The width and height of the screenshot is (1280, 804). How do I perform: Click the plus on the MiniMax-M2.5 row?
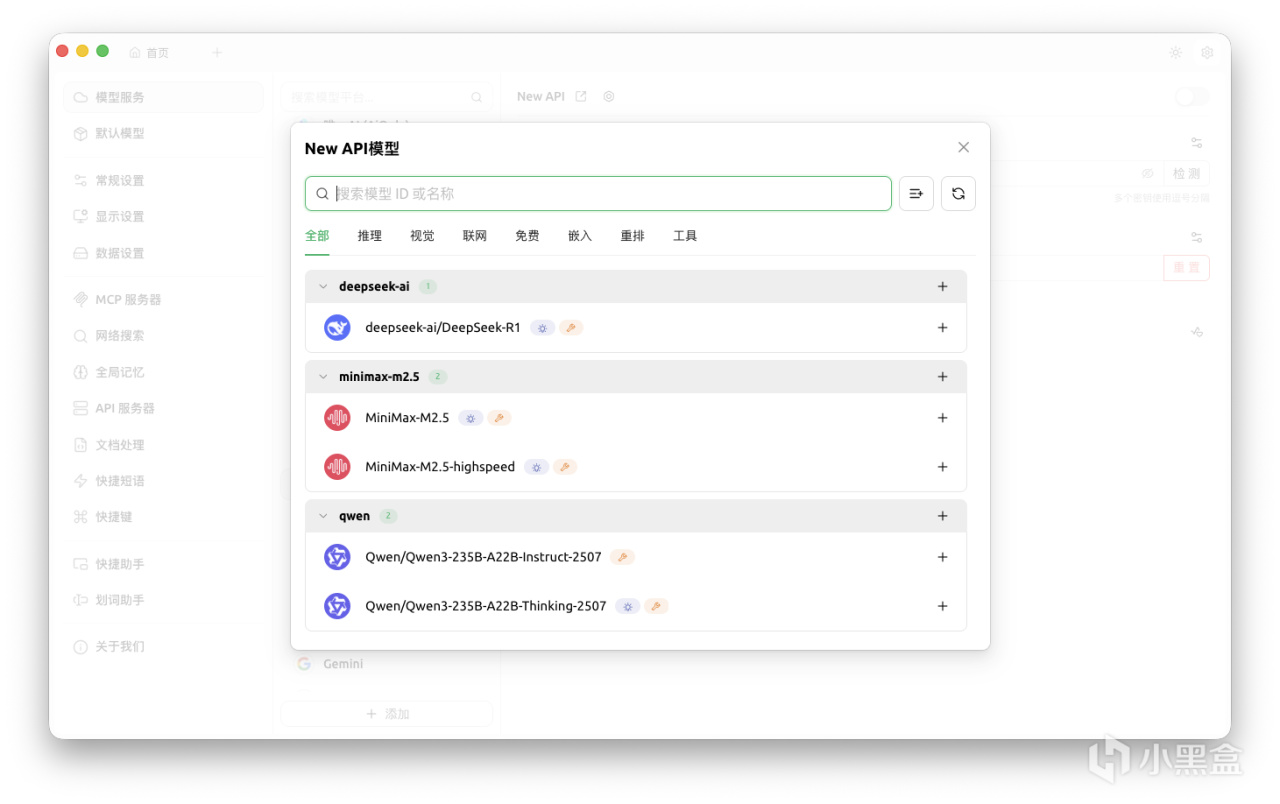[942, 418]
